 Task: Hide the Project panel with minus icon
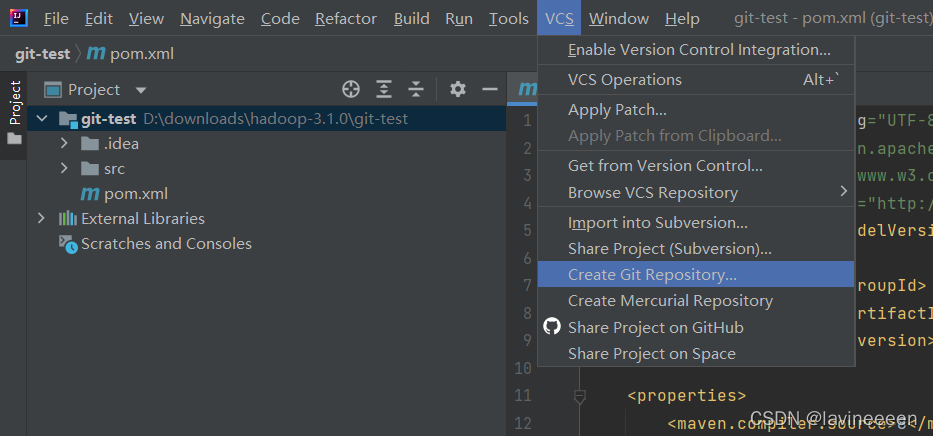pos(490,89)
